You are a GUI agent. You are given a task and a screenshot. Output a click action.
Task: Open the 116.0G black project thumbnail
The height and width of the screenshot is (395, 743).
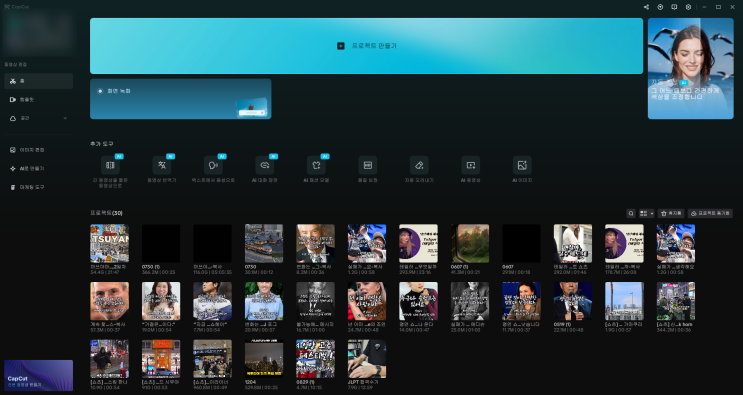(x=213, y=243)
